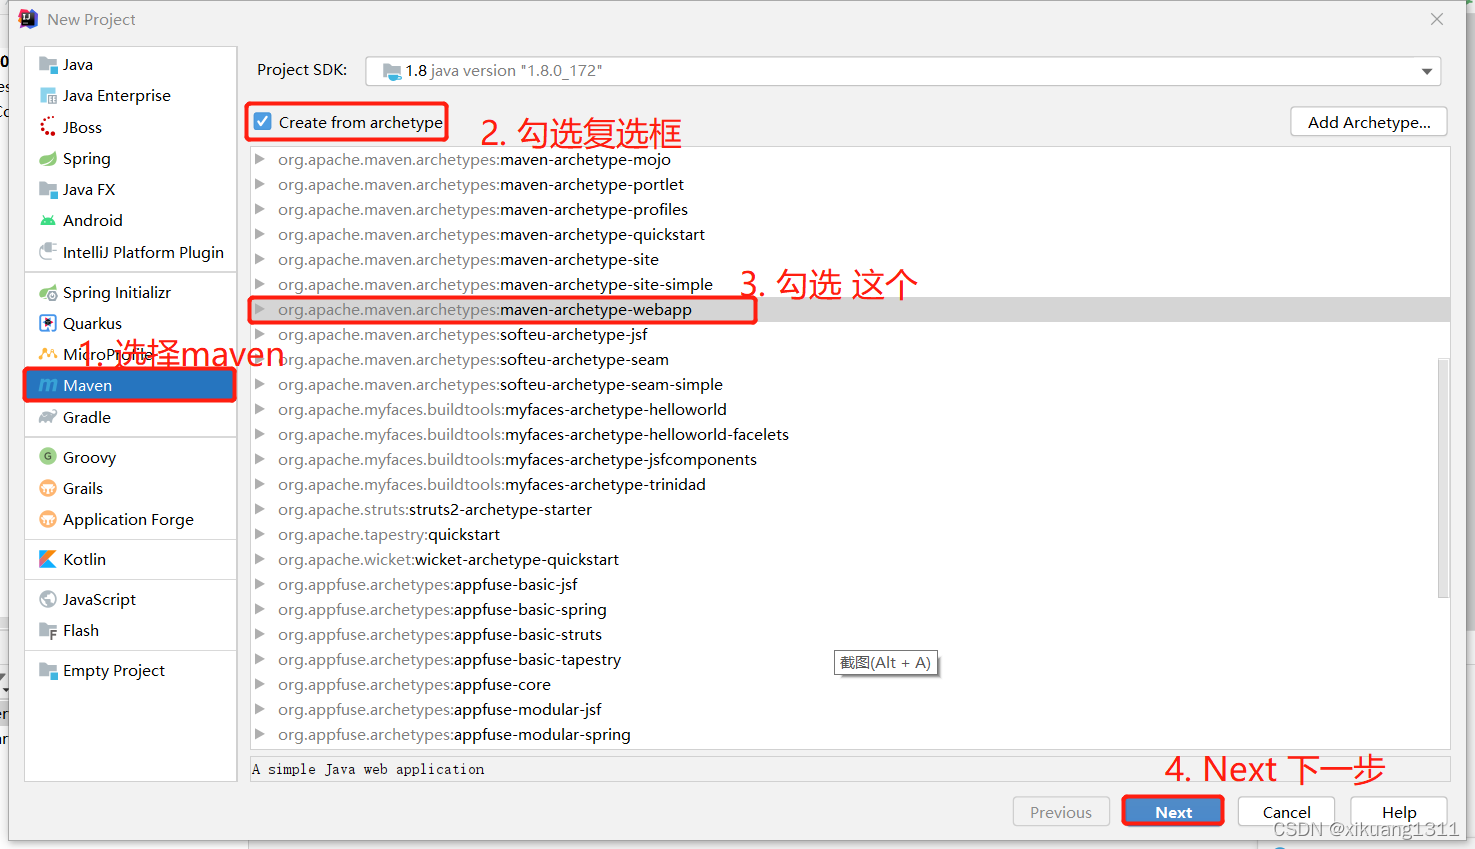Click the IntelliJ Platform Plugin icon
This screenshot has height=849, width=1475.
pos(48,252)
